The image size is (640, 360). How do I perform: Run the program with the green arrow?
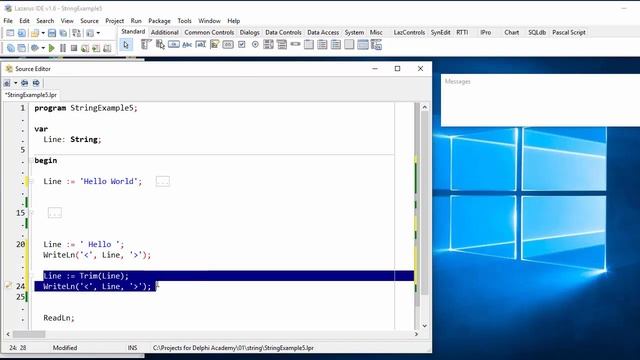click(x=52, y=48)
